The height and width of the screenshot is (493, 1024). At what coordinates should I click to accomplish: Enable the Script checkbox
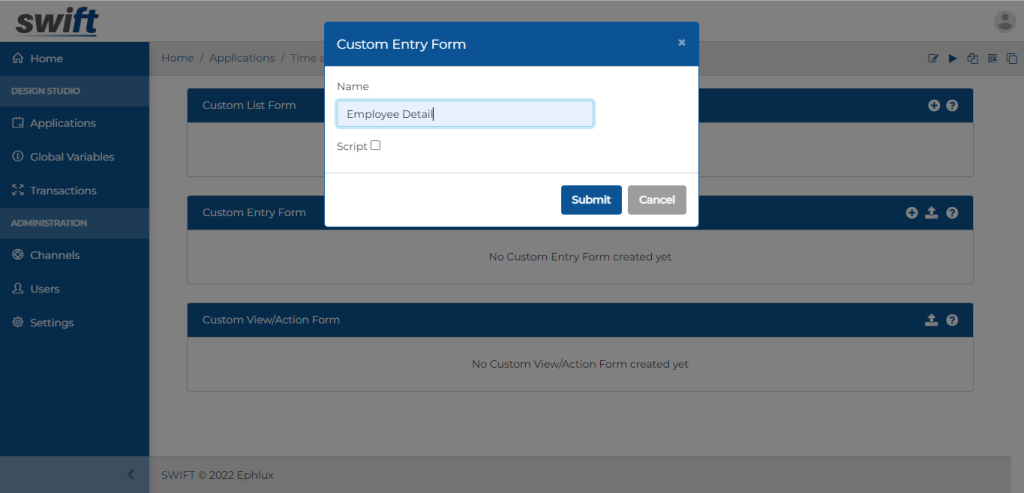point(376,145)
